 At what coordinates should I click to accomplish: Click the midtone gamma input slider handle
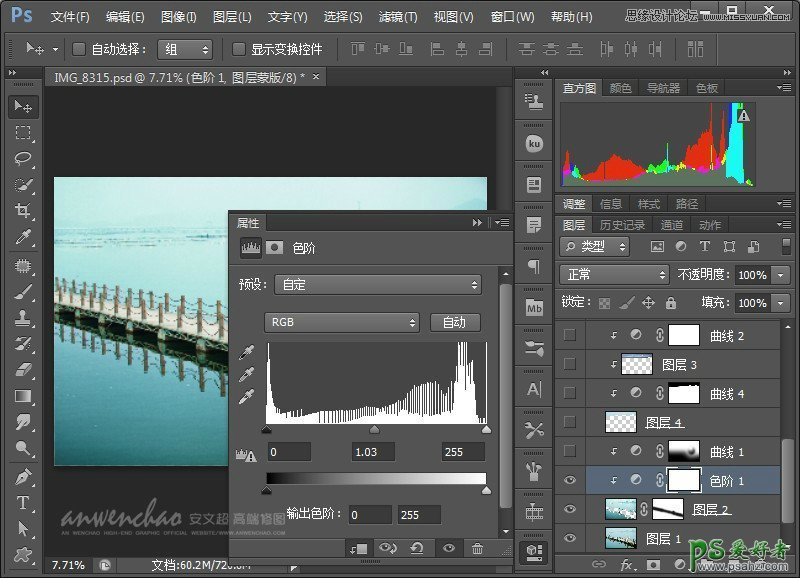point(375,429)
